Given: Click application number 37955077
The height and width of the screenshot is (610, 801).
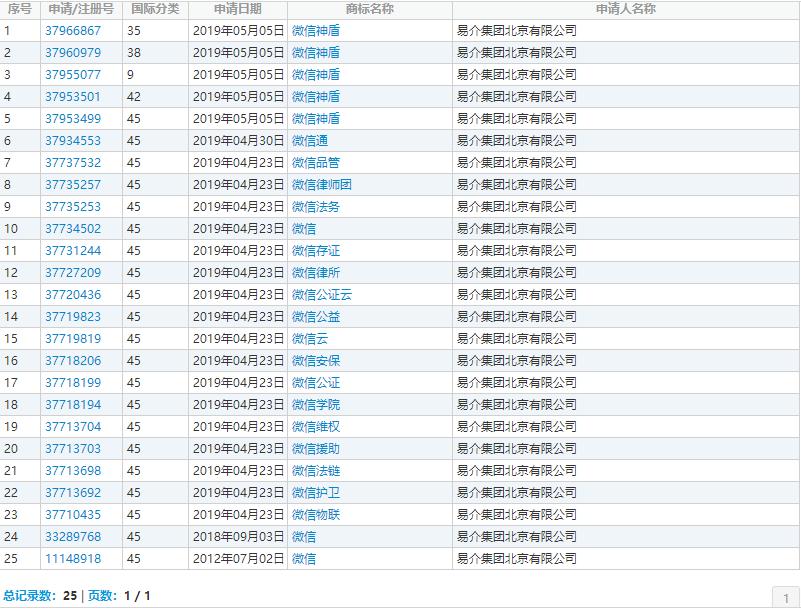Looking at the screenshot, I should (x=73, y=75).
